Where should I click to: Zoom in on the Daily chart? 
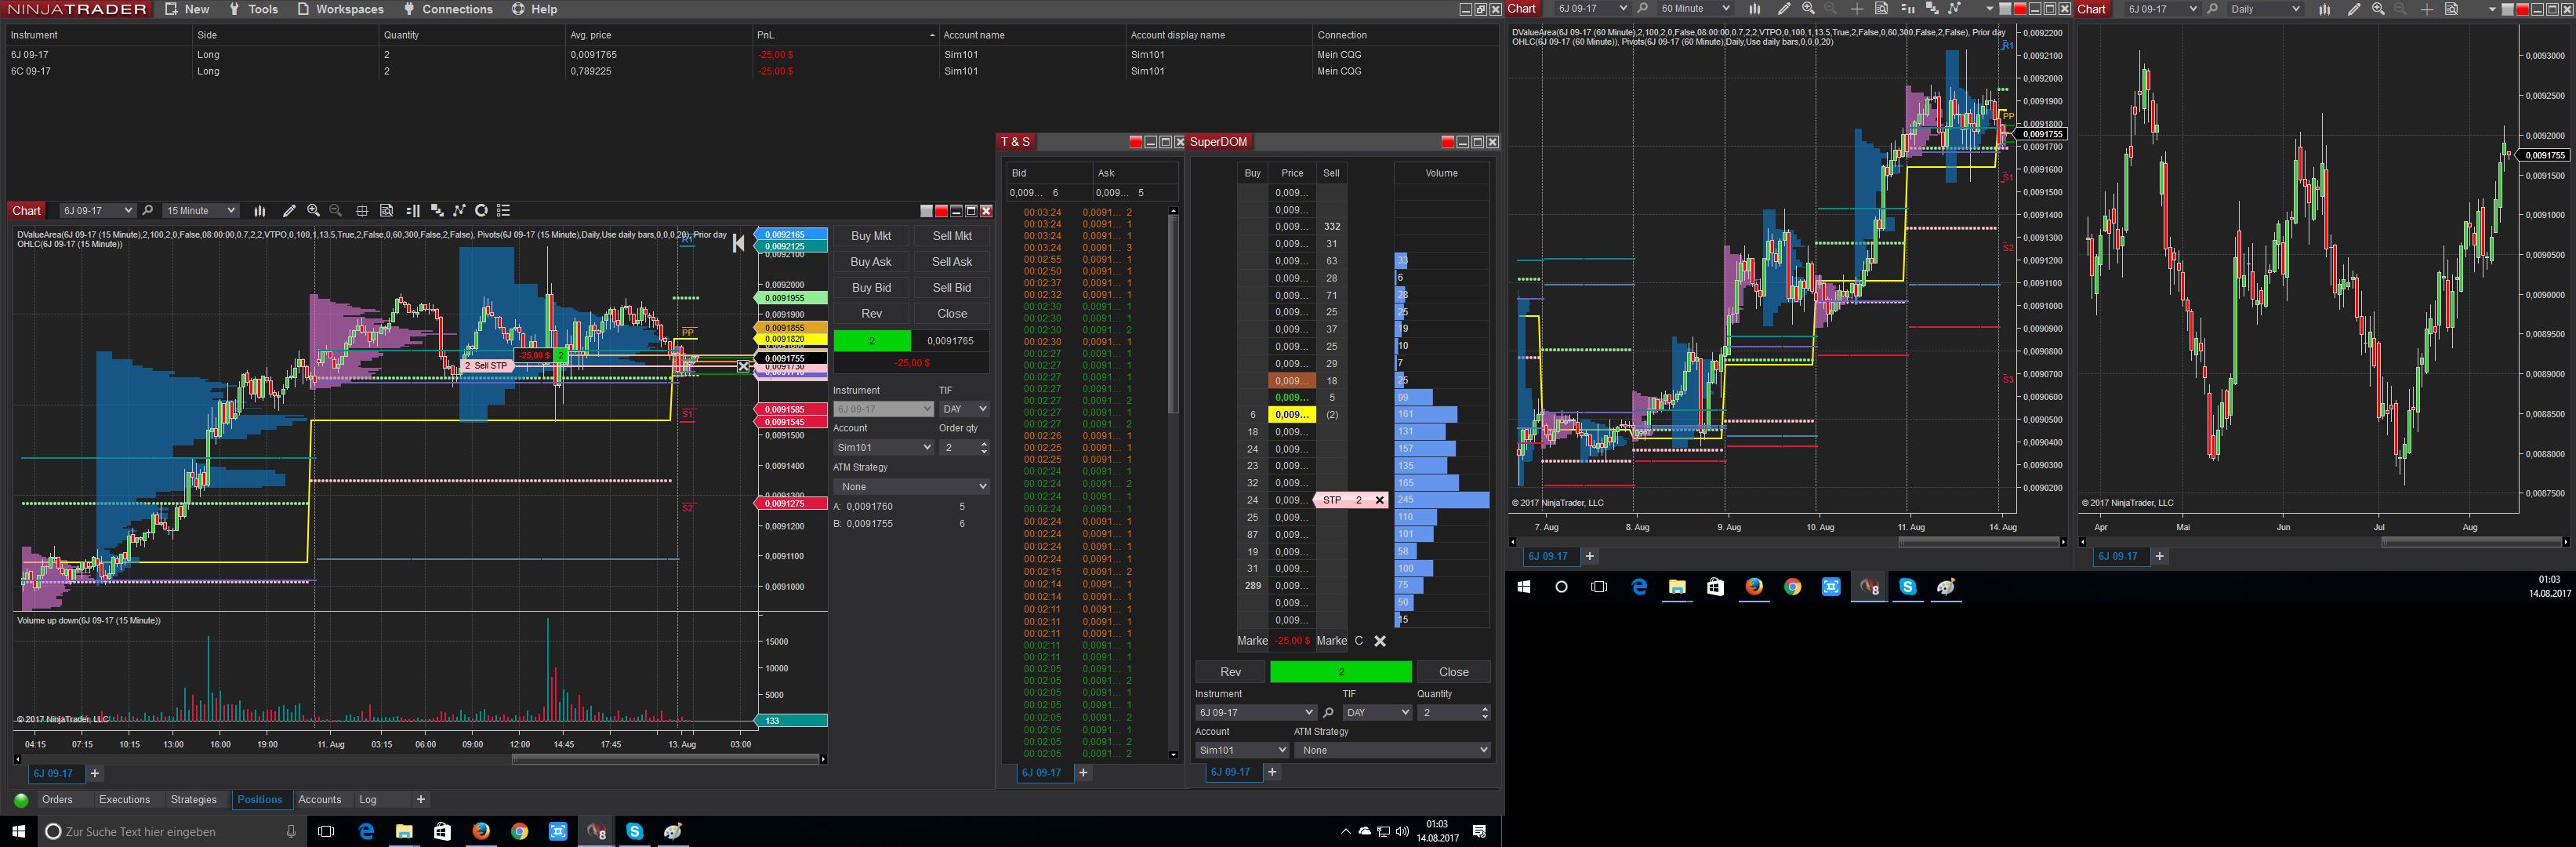(x=2378, y=9)
